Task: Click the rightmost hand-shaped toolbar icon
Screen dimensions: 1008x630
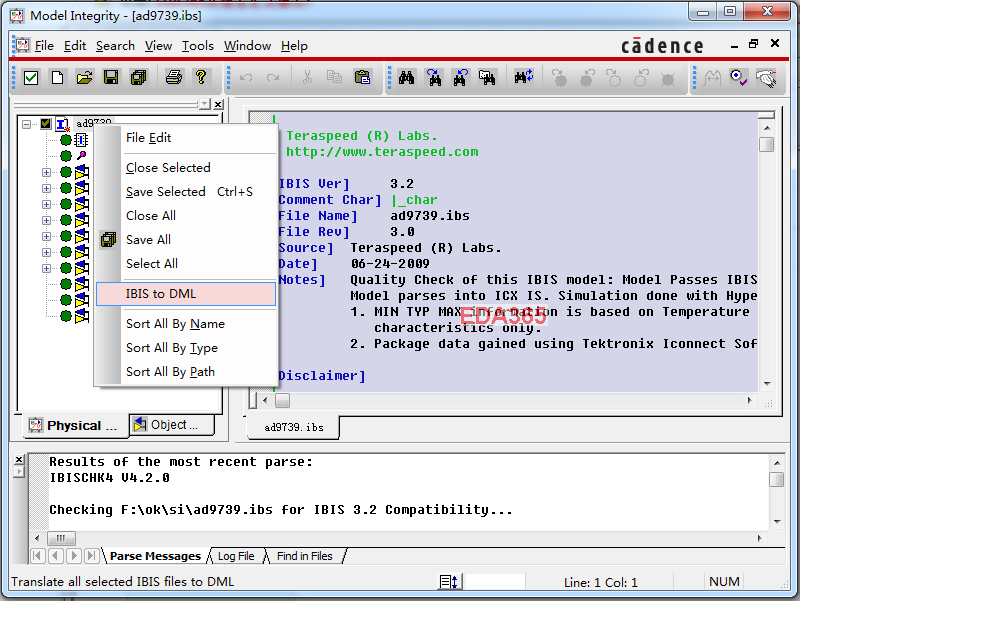Action: 766,78
